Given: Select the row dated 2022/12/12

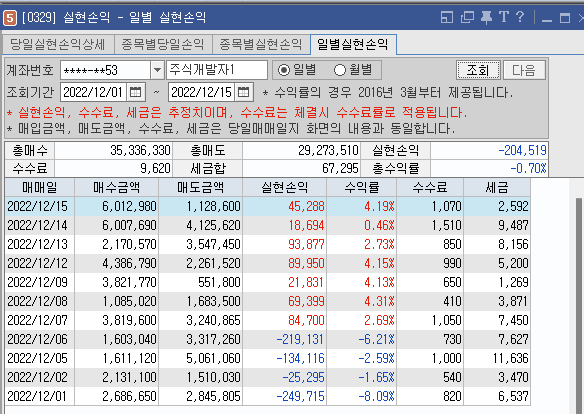Looking at the screenshot, I should [x=268, y=263].
